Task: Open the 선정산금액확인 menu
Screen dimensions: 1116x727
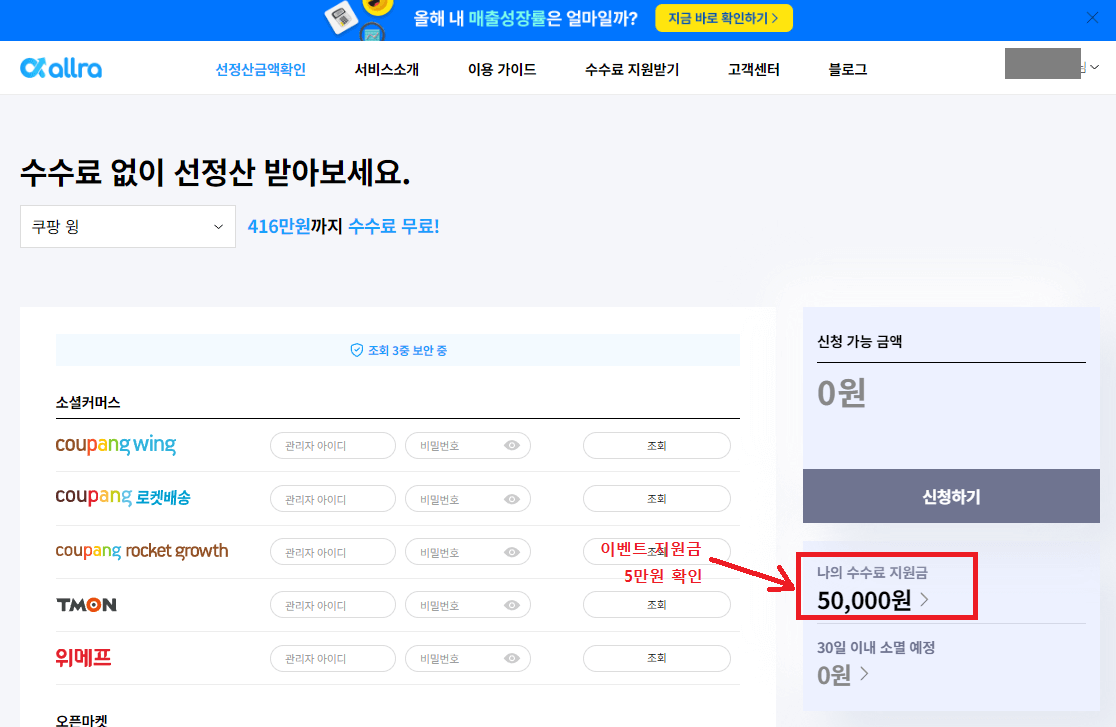Action: 260,69
